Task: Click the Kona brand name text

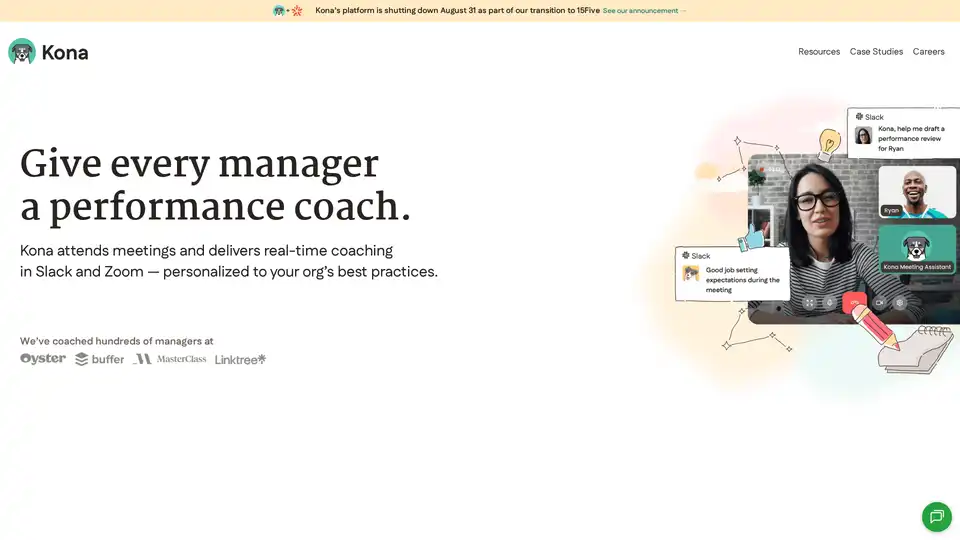Action: point(65,52)
